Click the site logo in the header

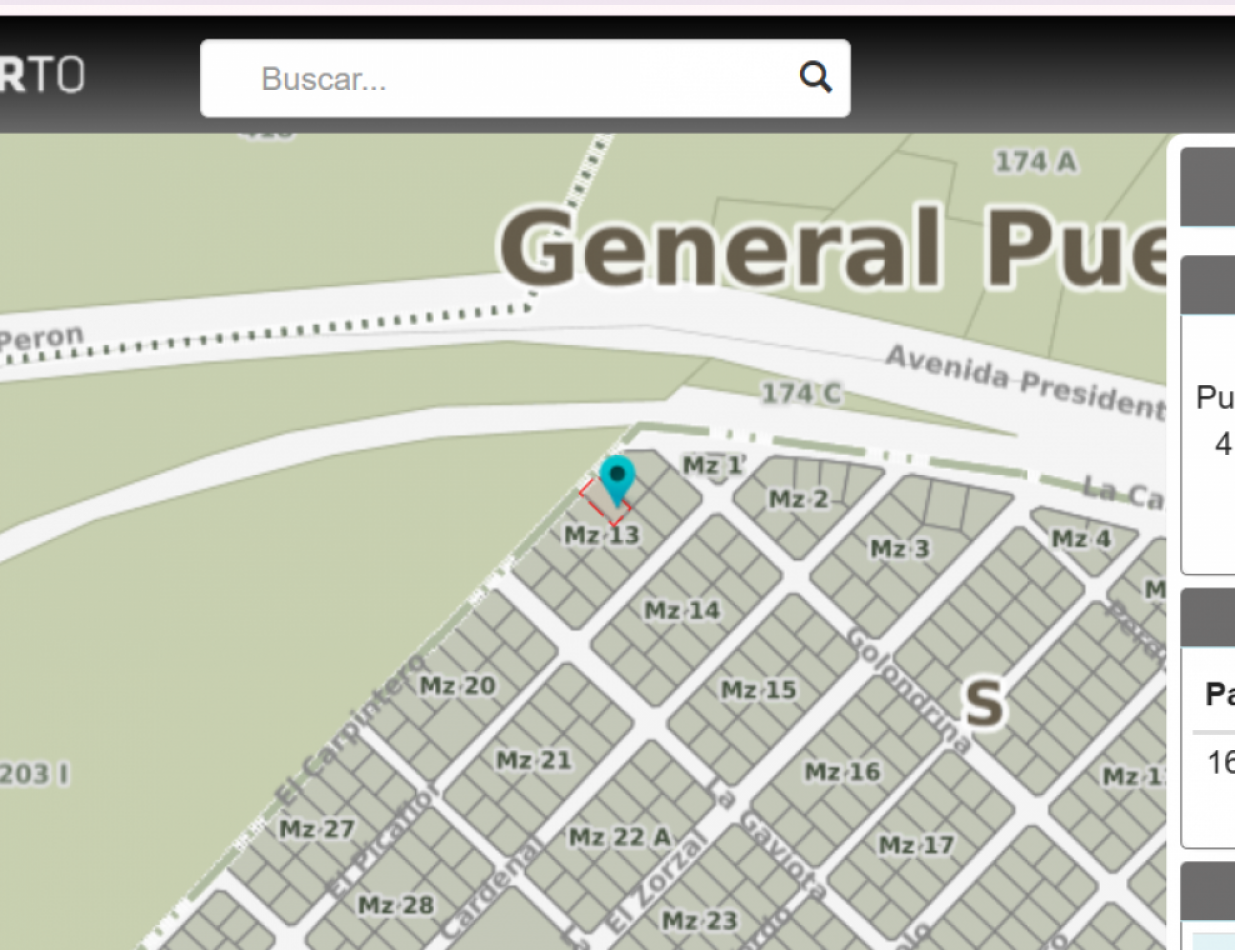click(x=42, y=76)
